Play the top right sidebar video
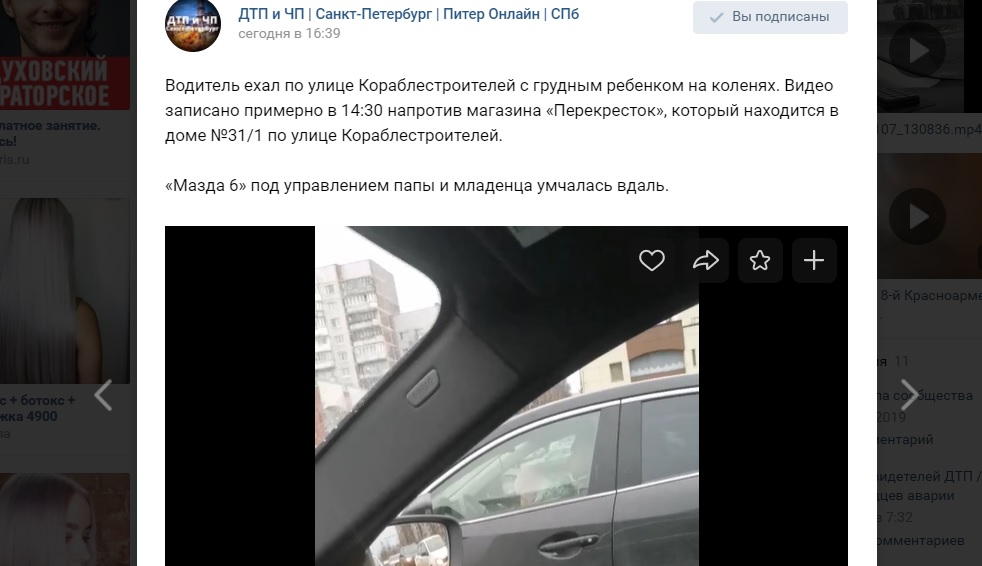This screenshot has height=566, width=982. [x=918, y=51]
